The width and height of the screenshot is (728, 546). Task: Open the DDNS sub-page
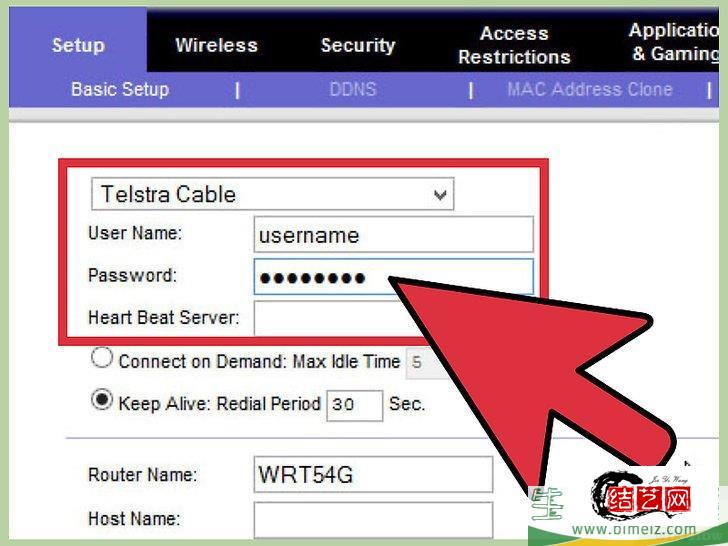point(353,89)
